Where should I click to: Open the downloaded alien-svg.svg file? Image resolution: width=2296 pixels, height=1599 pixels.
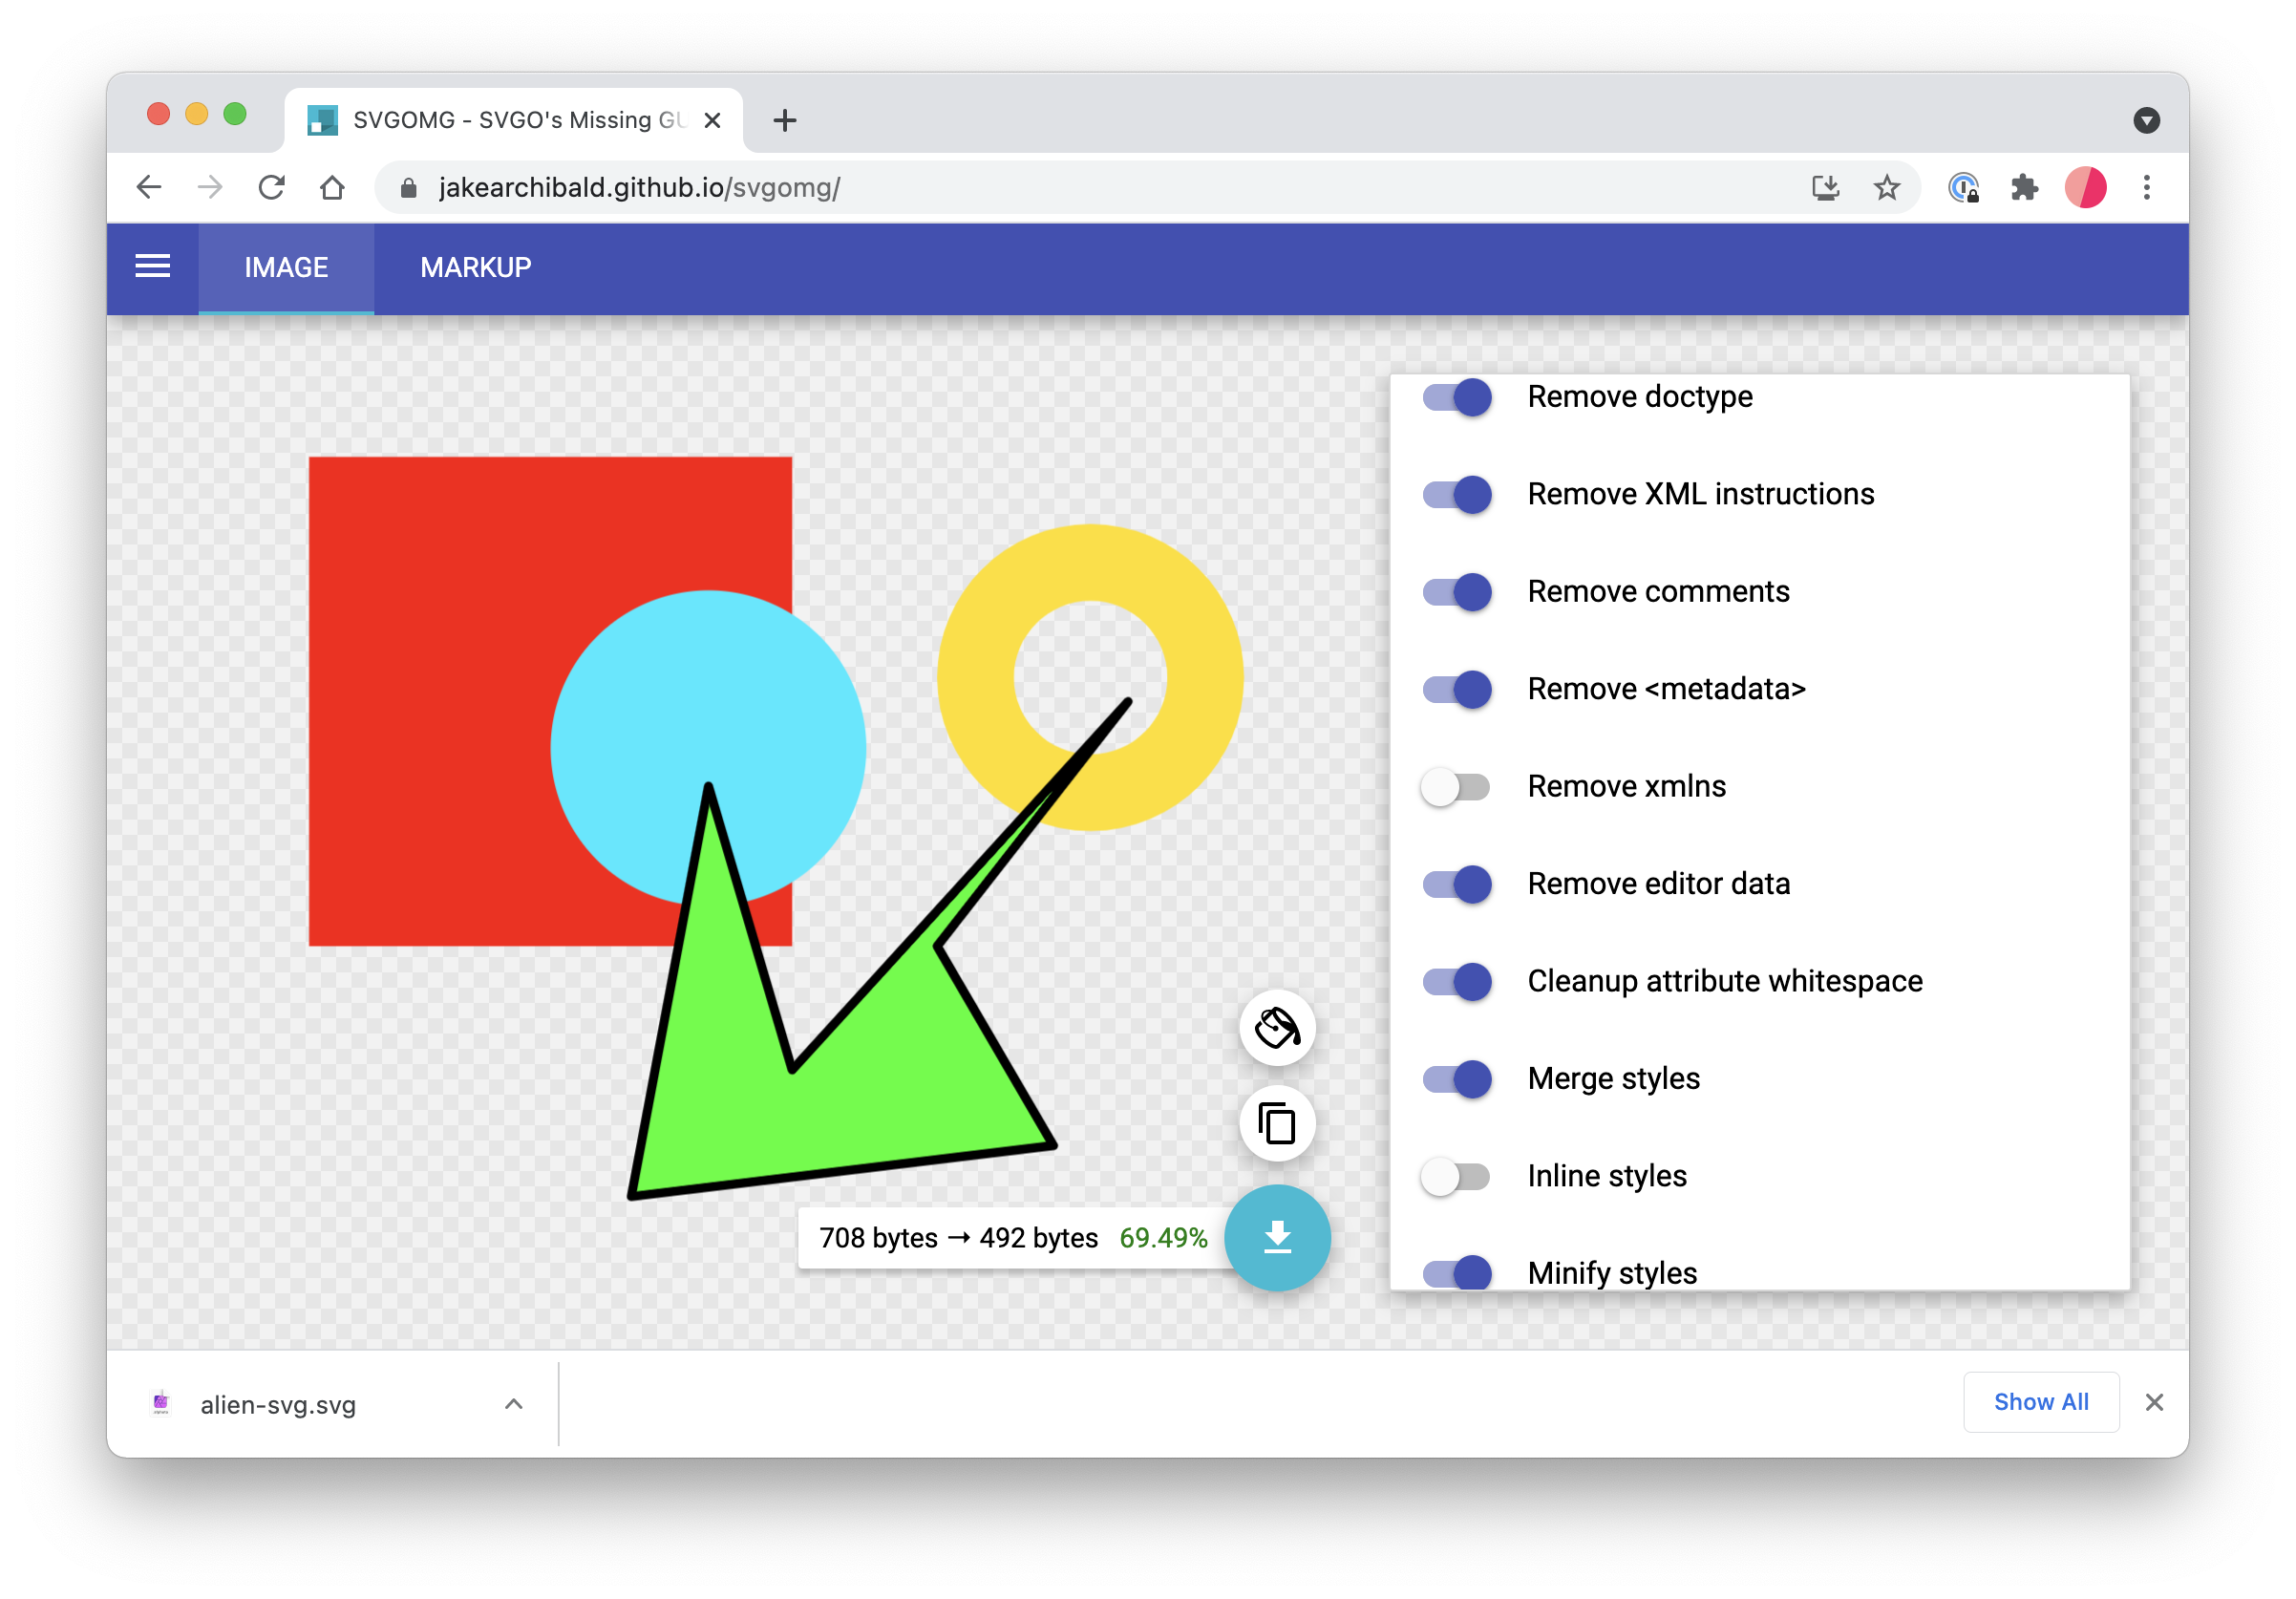[278, 1404]
